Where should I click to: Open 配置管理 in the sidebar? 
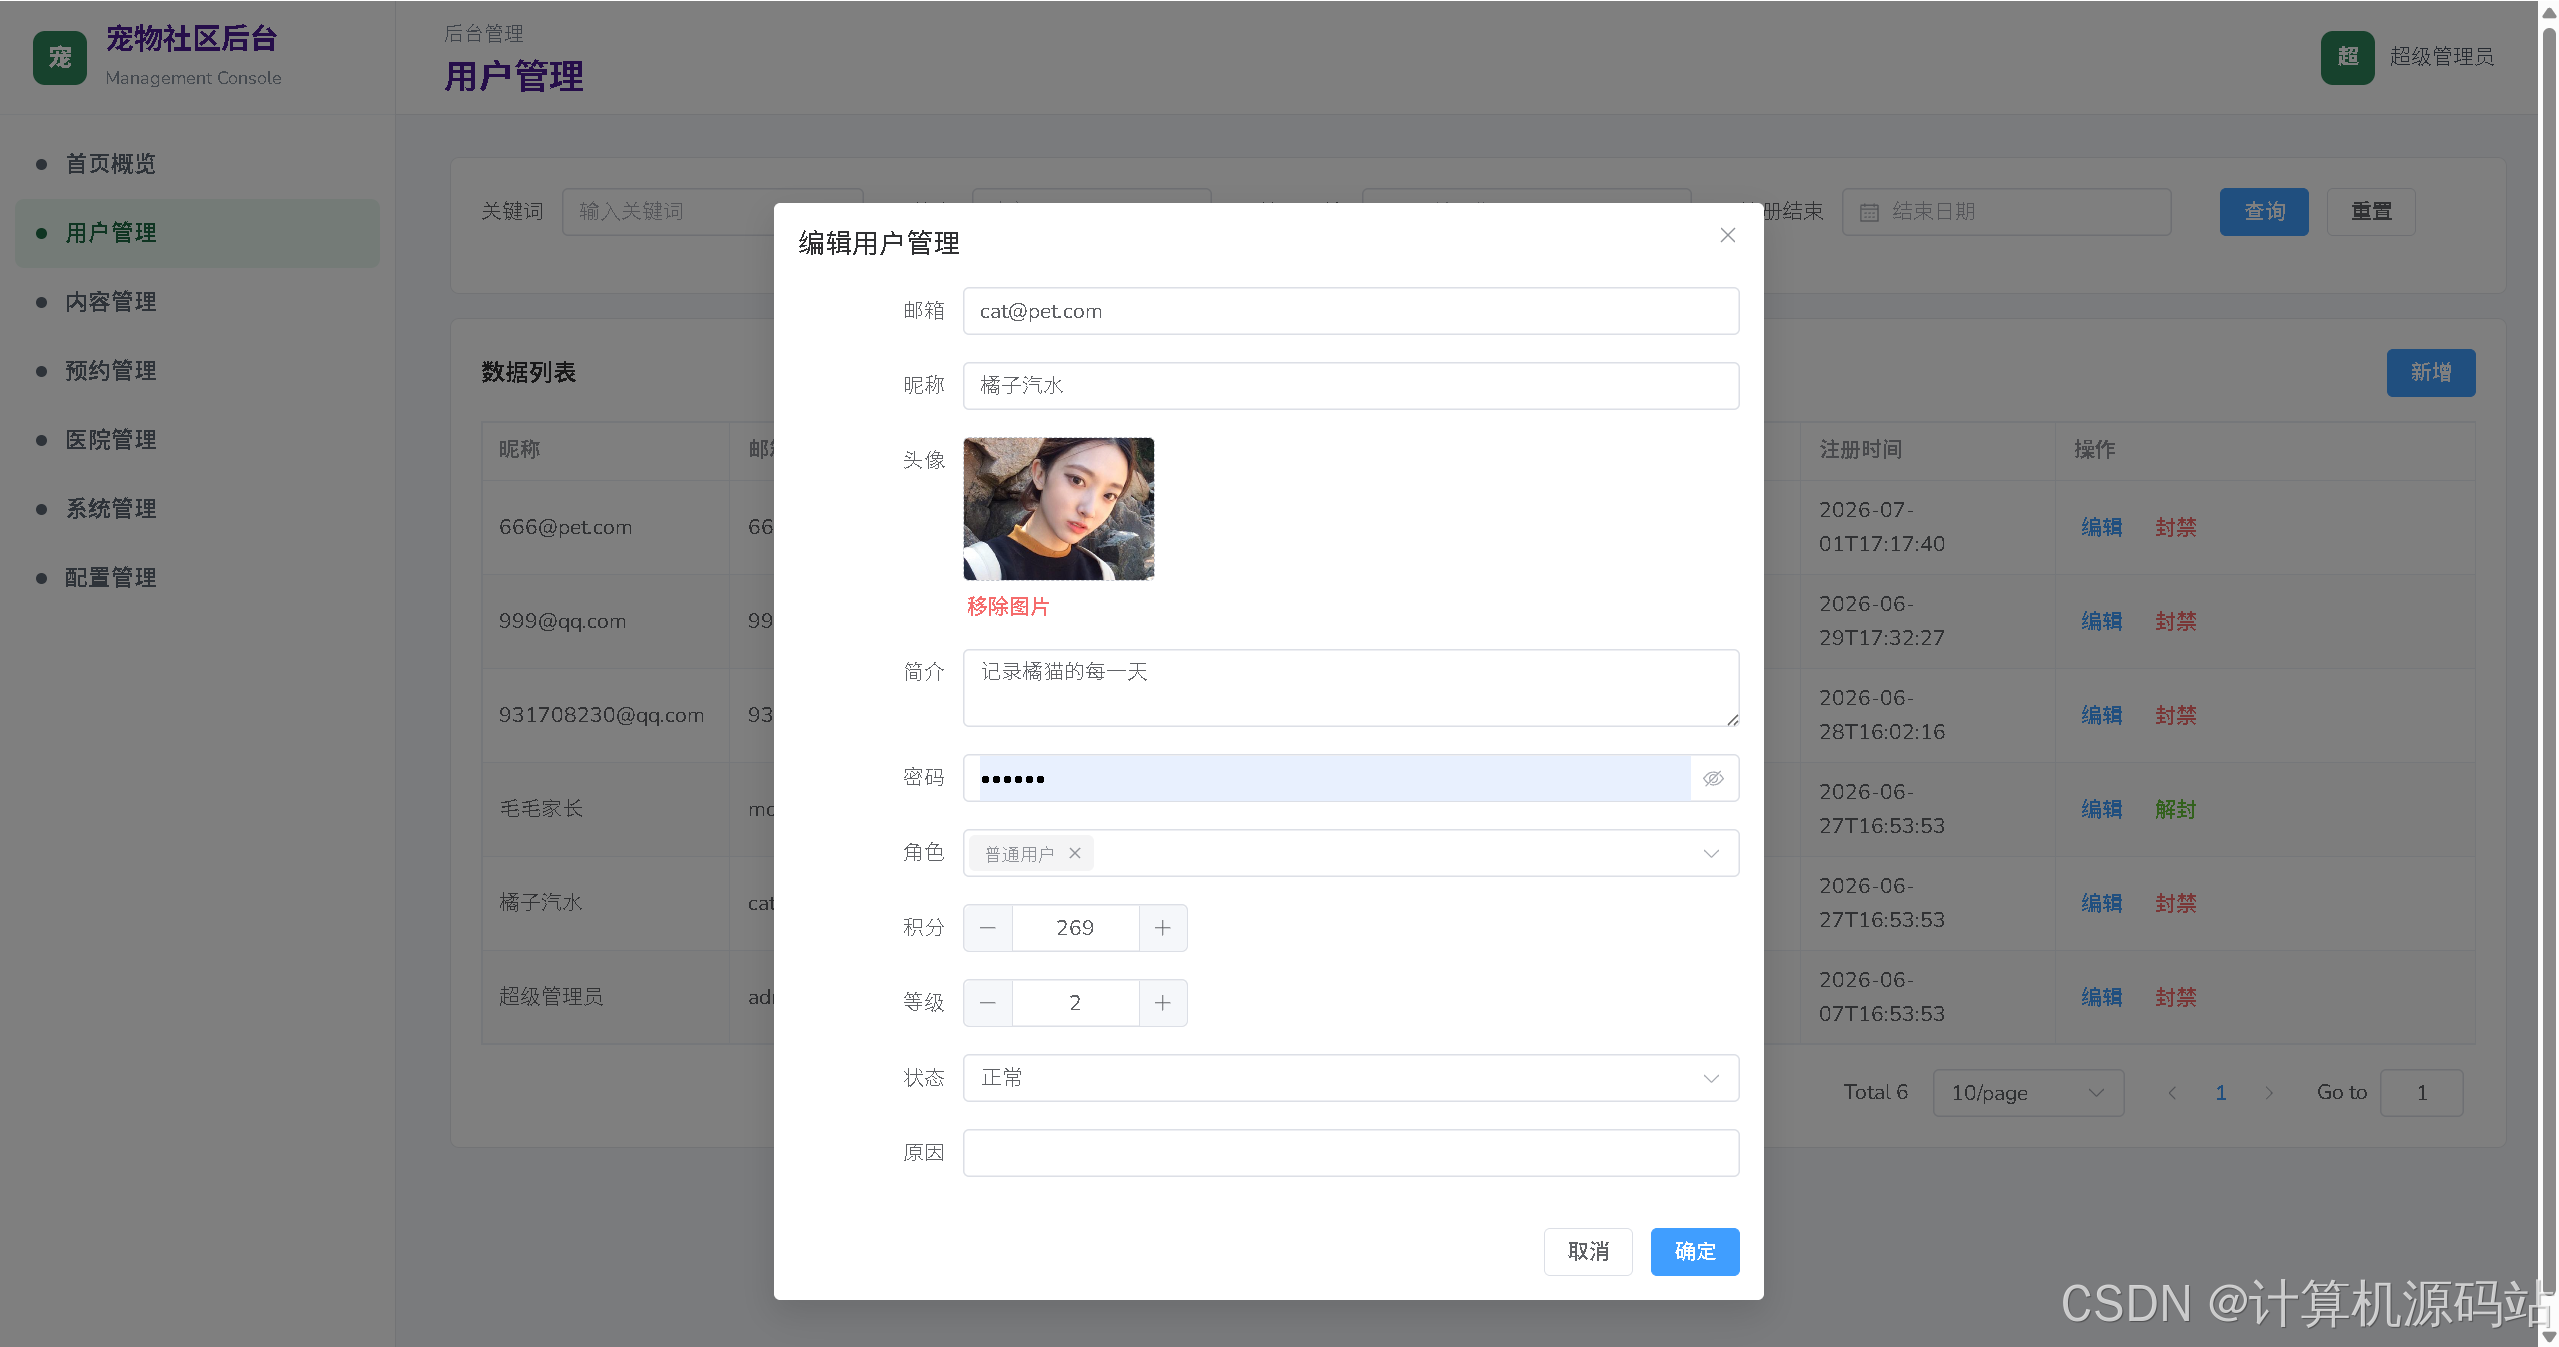coord(197,578)
